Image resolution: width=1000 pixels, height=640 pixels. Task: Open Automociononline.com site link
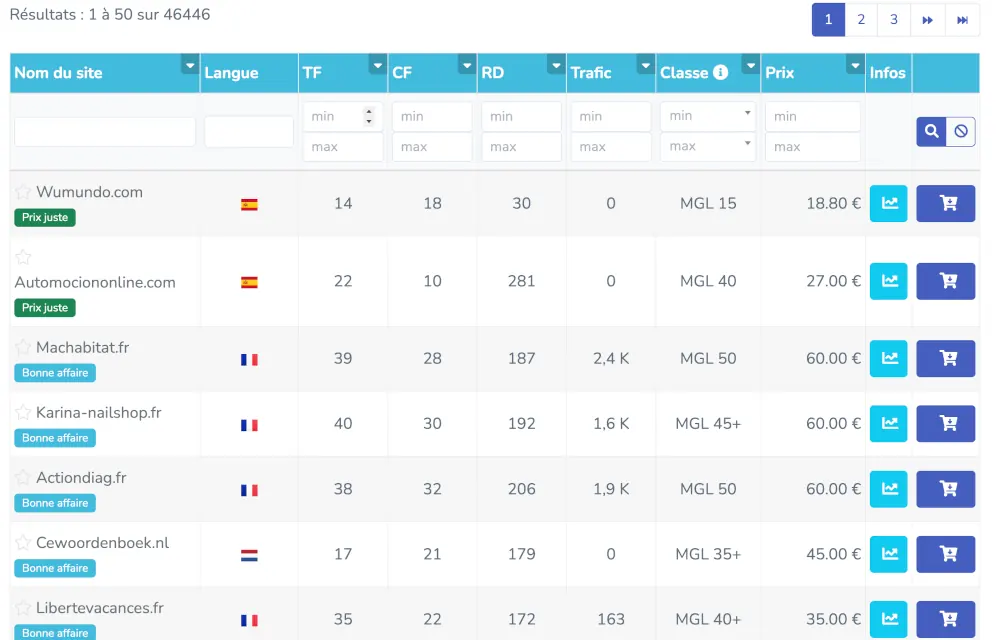point(95,282)
